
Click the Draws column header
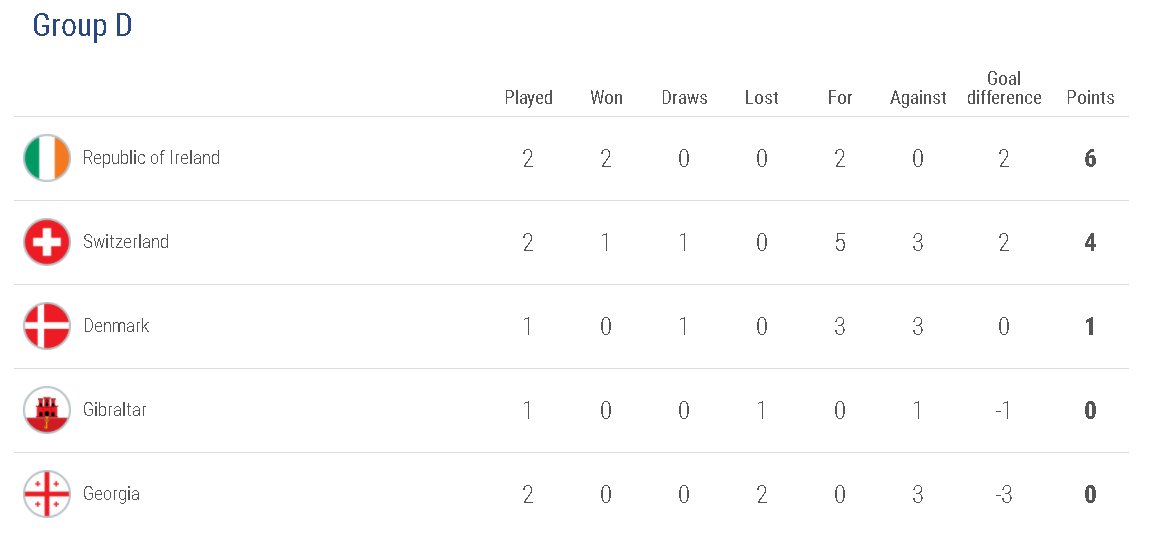click(684, 98)
